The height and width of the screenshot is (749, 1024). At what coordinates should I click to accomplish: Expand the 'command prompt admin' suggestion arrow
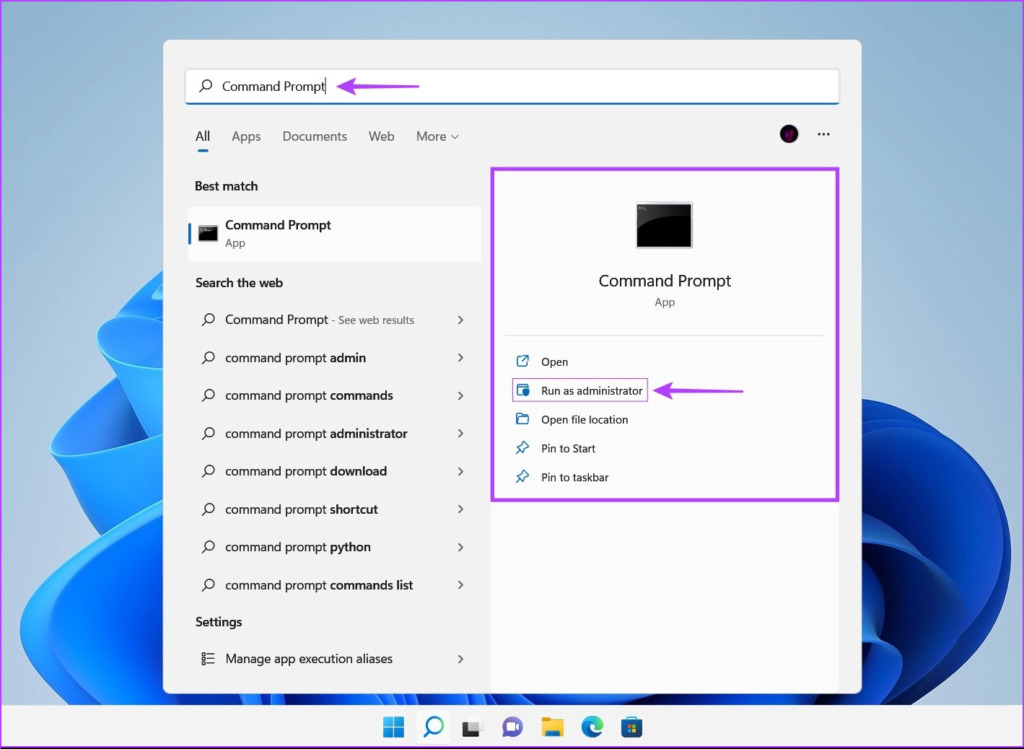[x=460, y=358]
